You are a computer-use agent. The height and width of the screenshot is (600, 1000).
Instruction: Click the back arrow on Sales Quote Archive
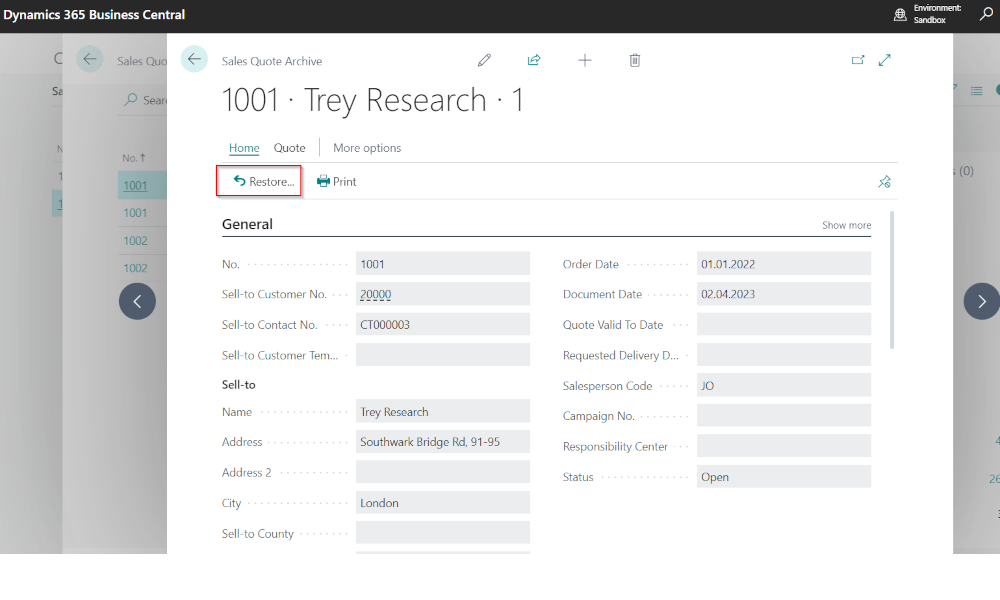tap(194, 59)
